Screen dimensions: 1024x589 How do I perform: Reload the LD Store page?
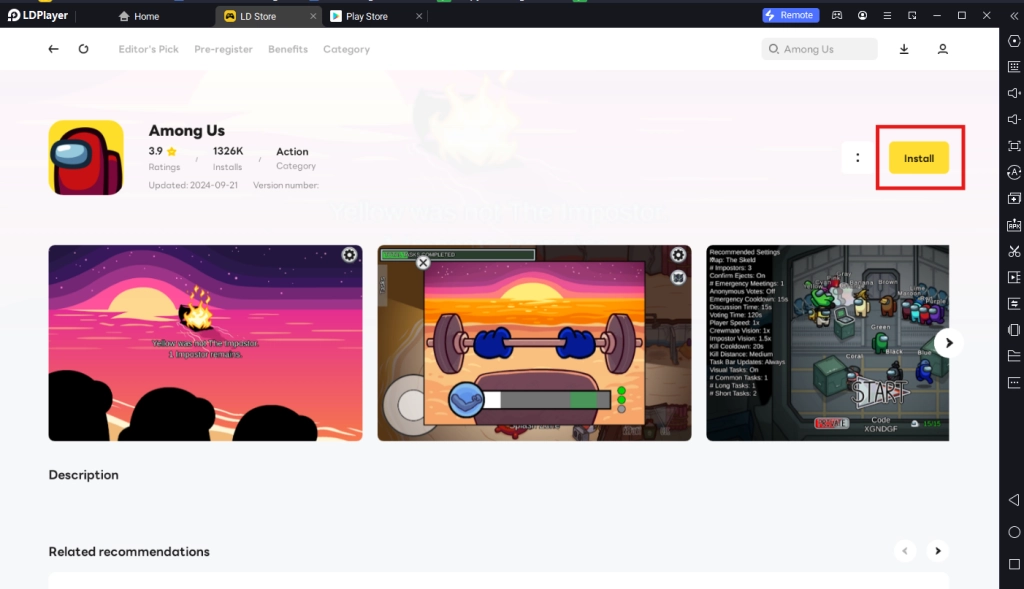click(x=84, y=49)
